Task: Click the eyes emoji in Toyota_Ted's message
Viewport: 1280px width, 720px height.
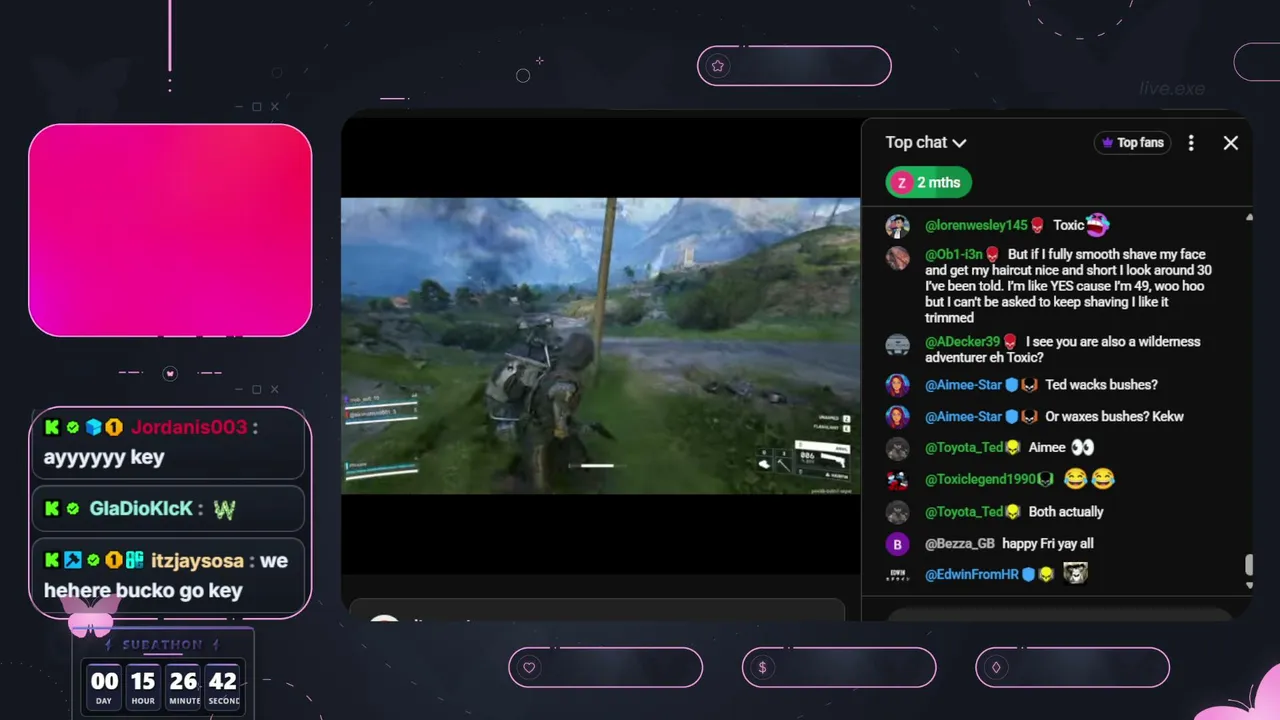Action: [x=1082, y=448]
